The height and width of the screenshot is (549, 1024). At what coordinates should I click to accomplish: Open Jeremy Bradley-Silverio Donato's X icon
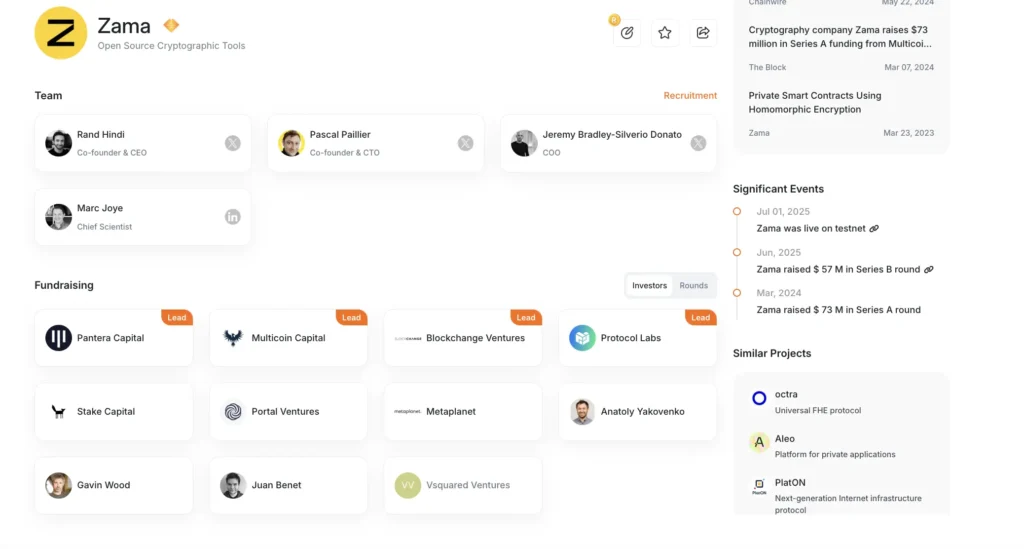coord(698,143)
